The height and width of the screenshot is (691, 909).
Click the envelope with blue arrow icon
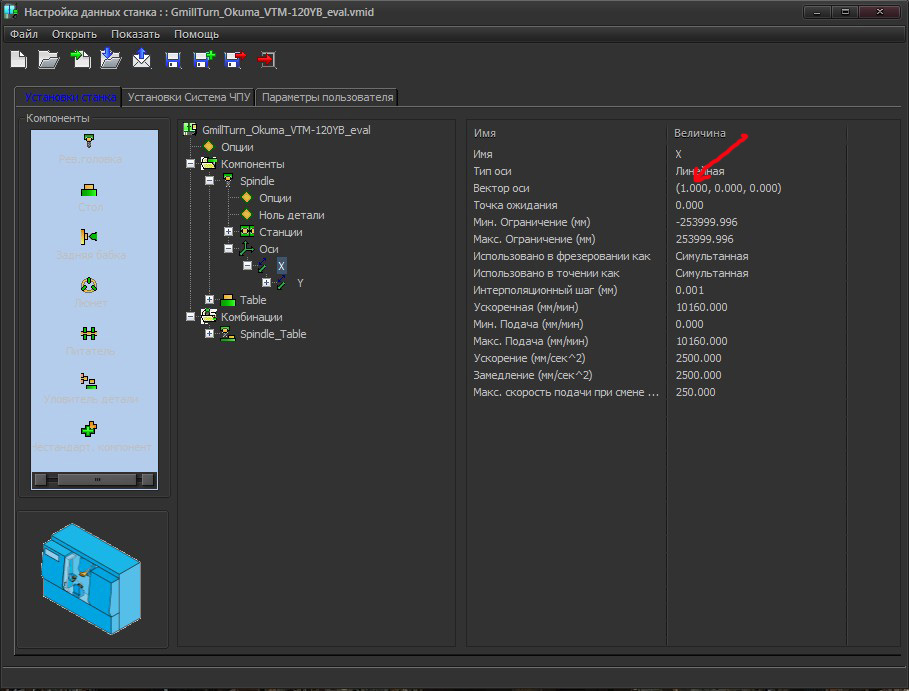pos(141,60)
